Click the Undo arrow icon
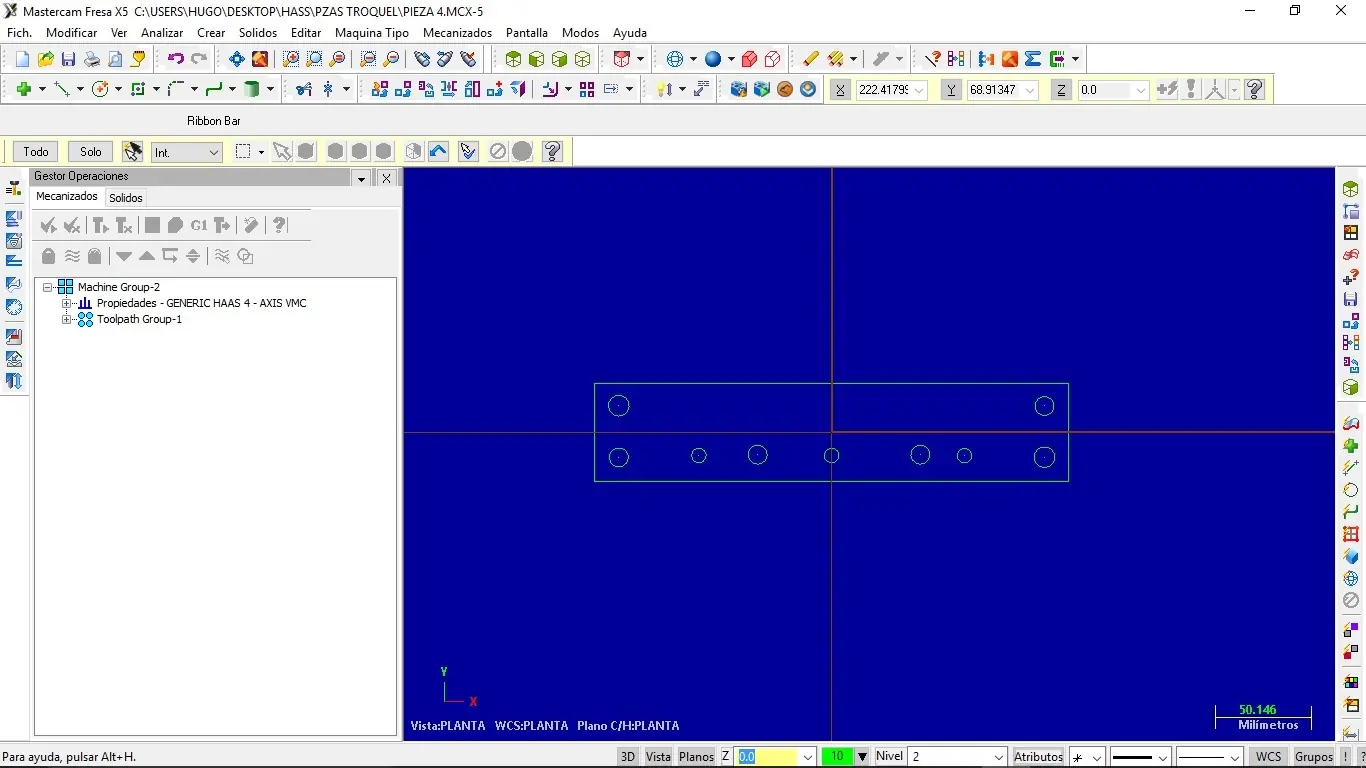The width and height of the screenshot is (1366, 768). tap(176, 59)
